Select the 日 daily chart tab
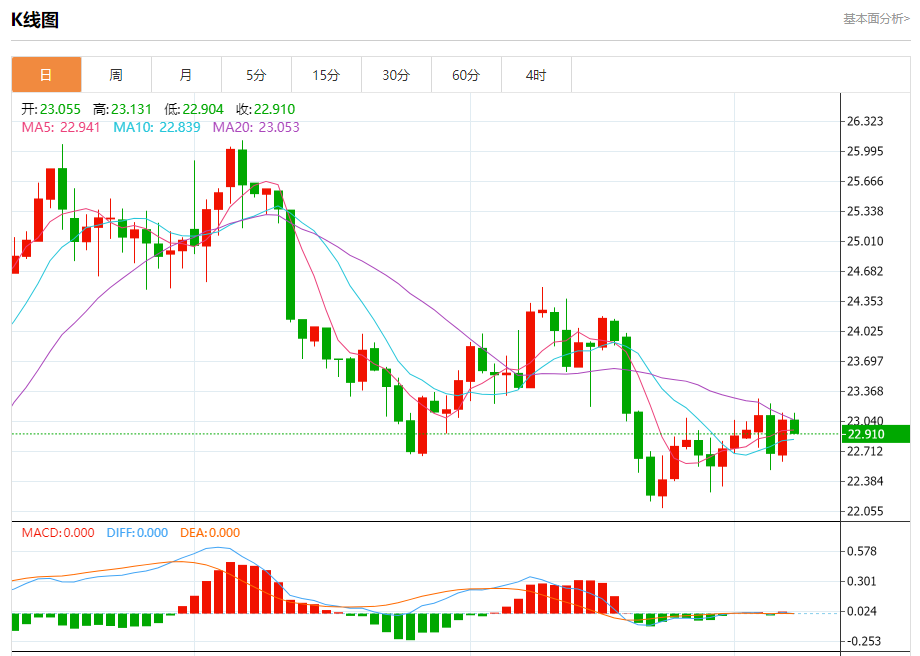Screen dimensions: 920x656 click(x=46, y=75)
